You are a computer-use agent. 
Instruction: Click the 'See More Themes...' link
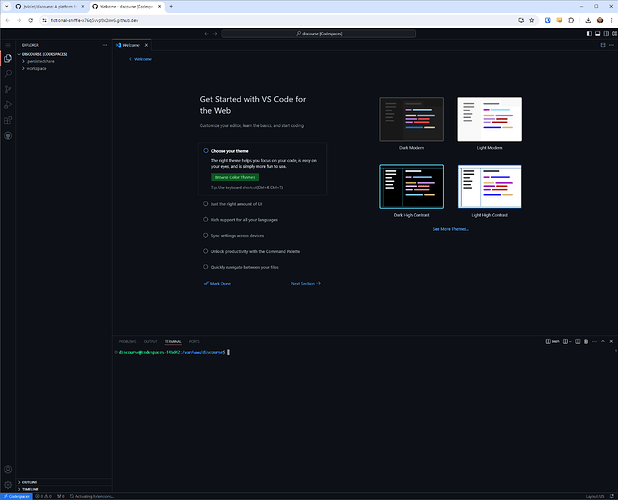tap(450, 229)
